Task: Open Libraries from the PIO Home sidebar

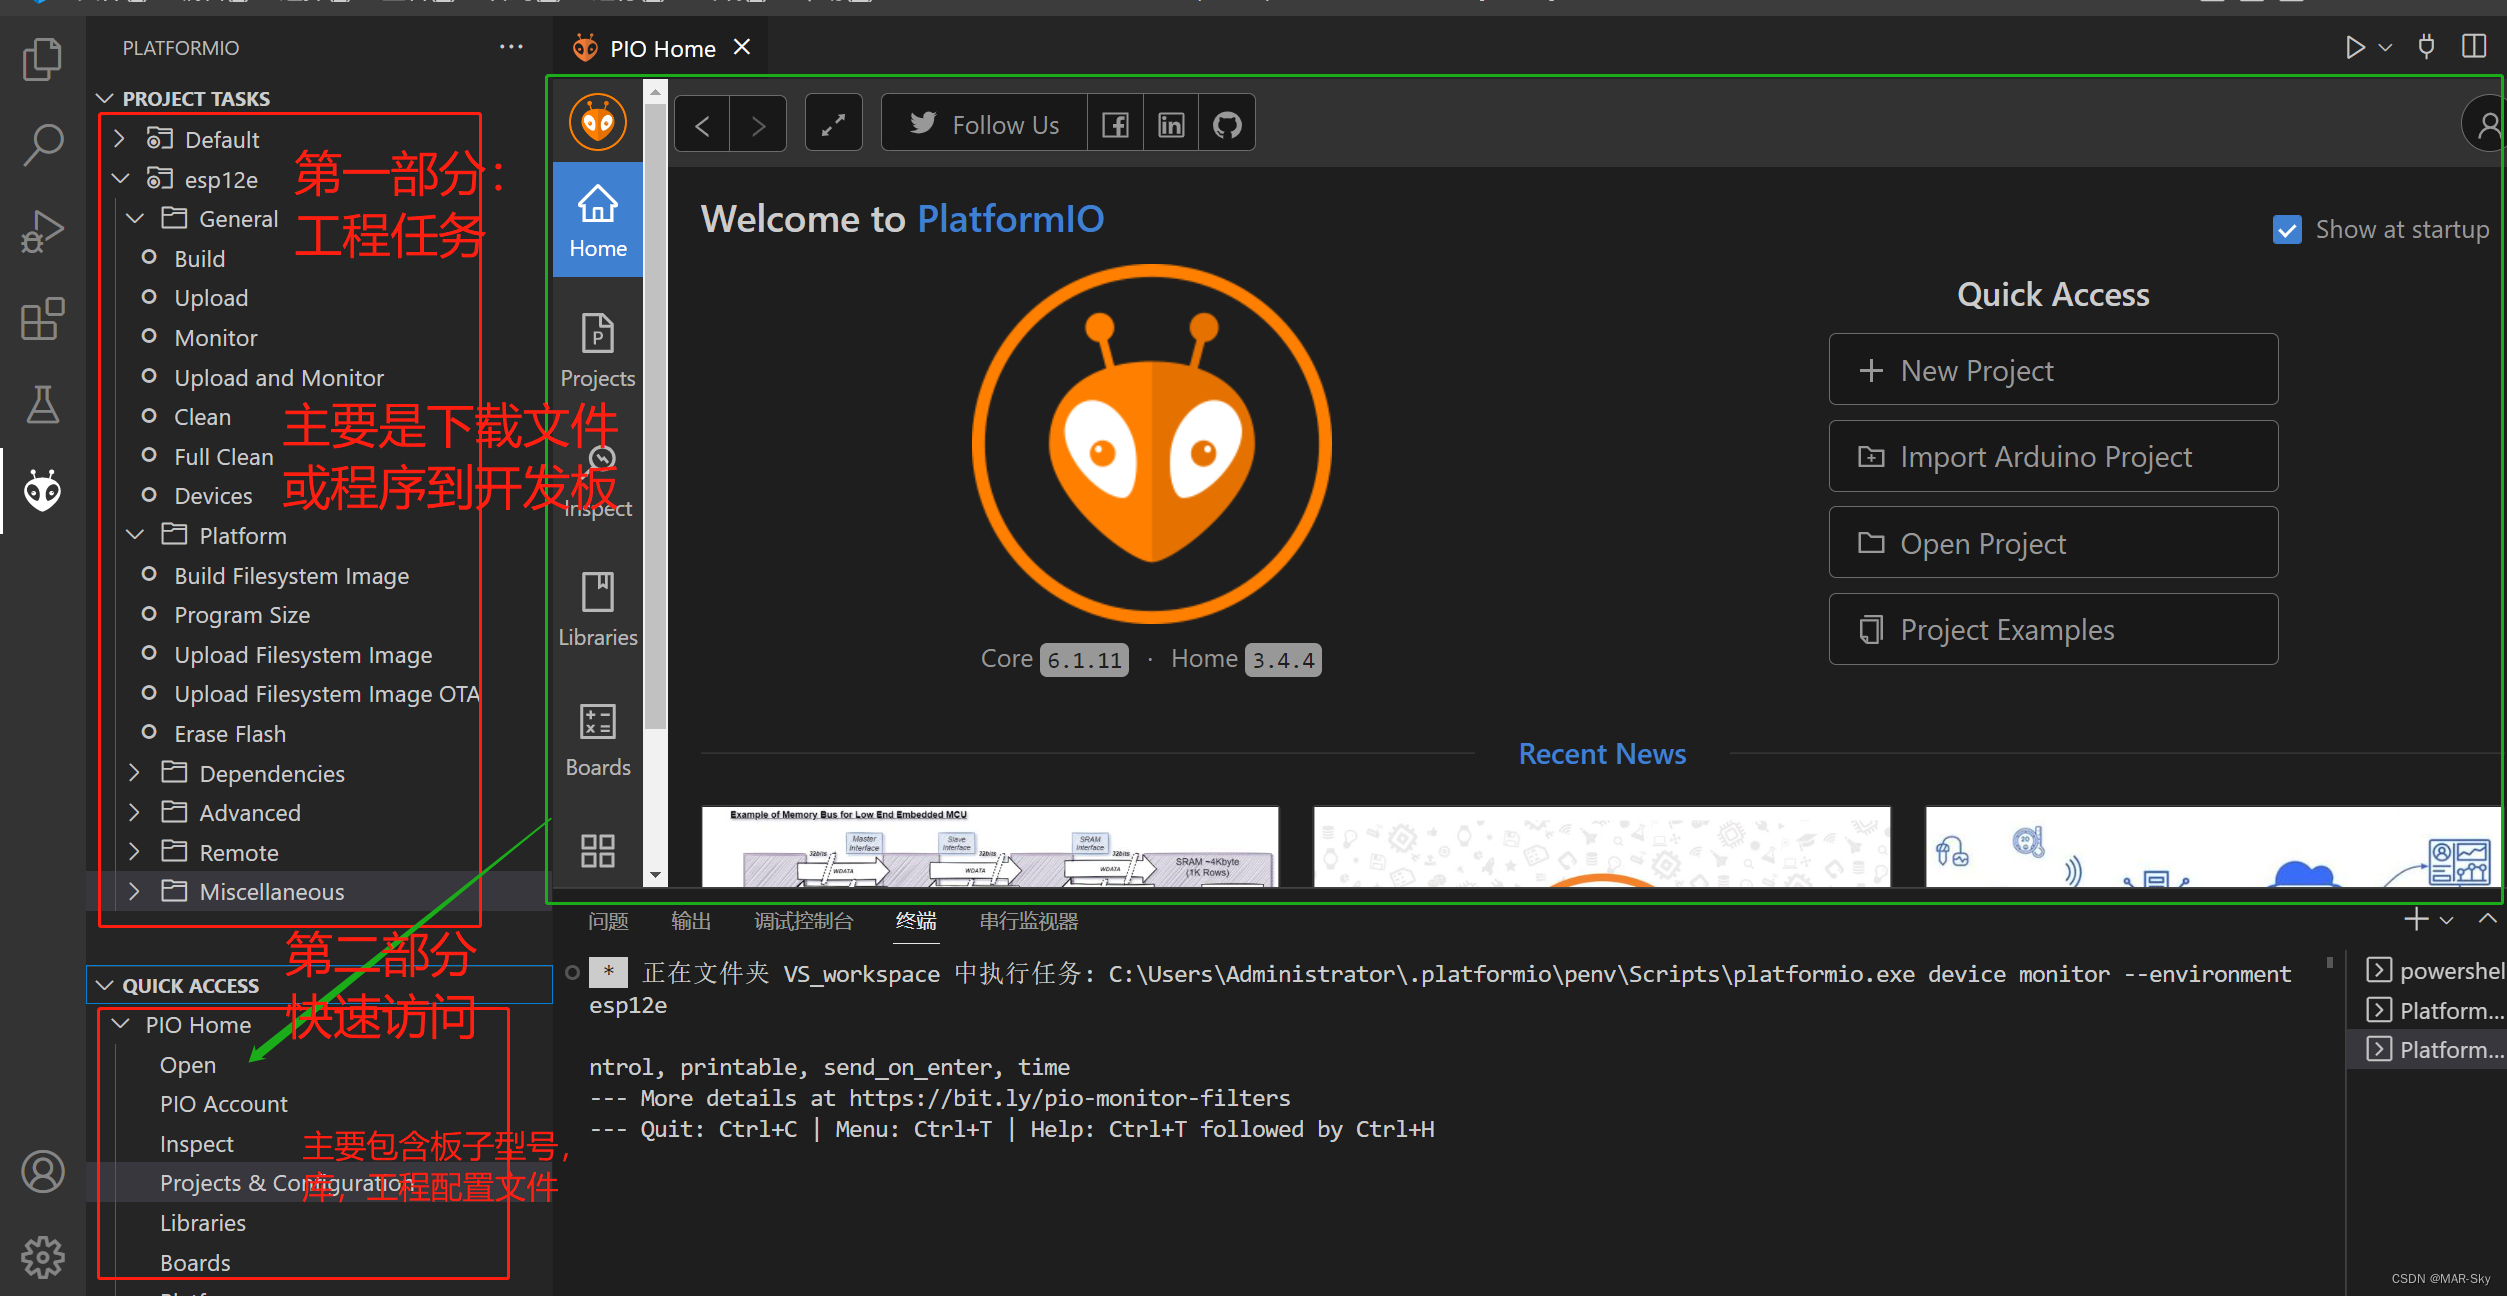Action: (597, 608)
